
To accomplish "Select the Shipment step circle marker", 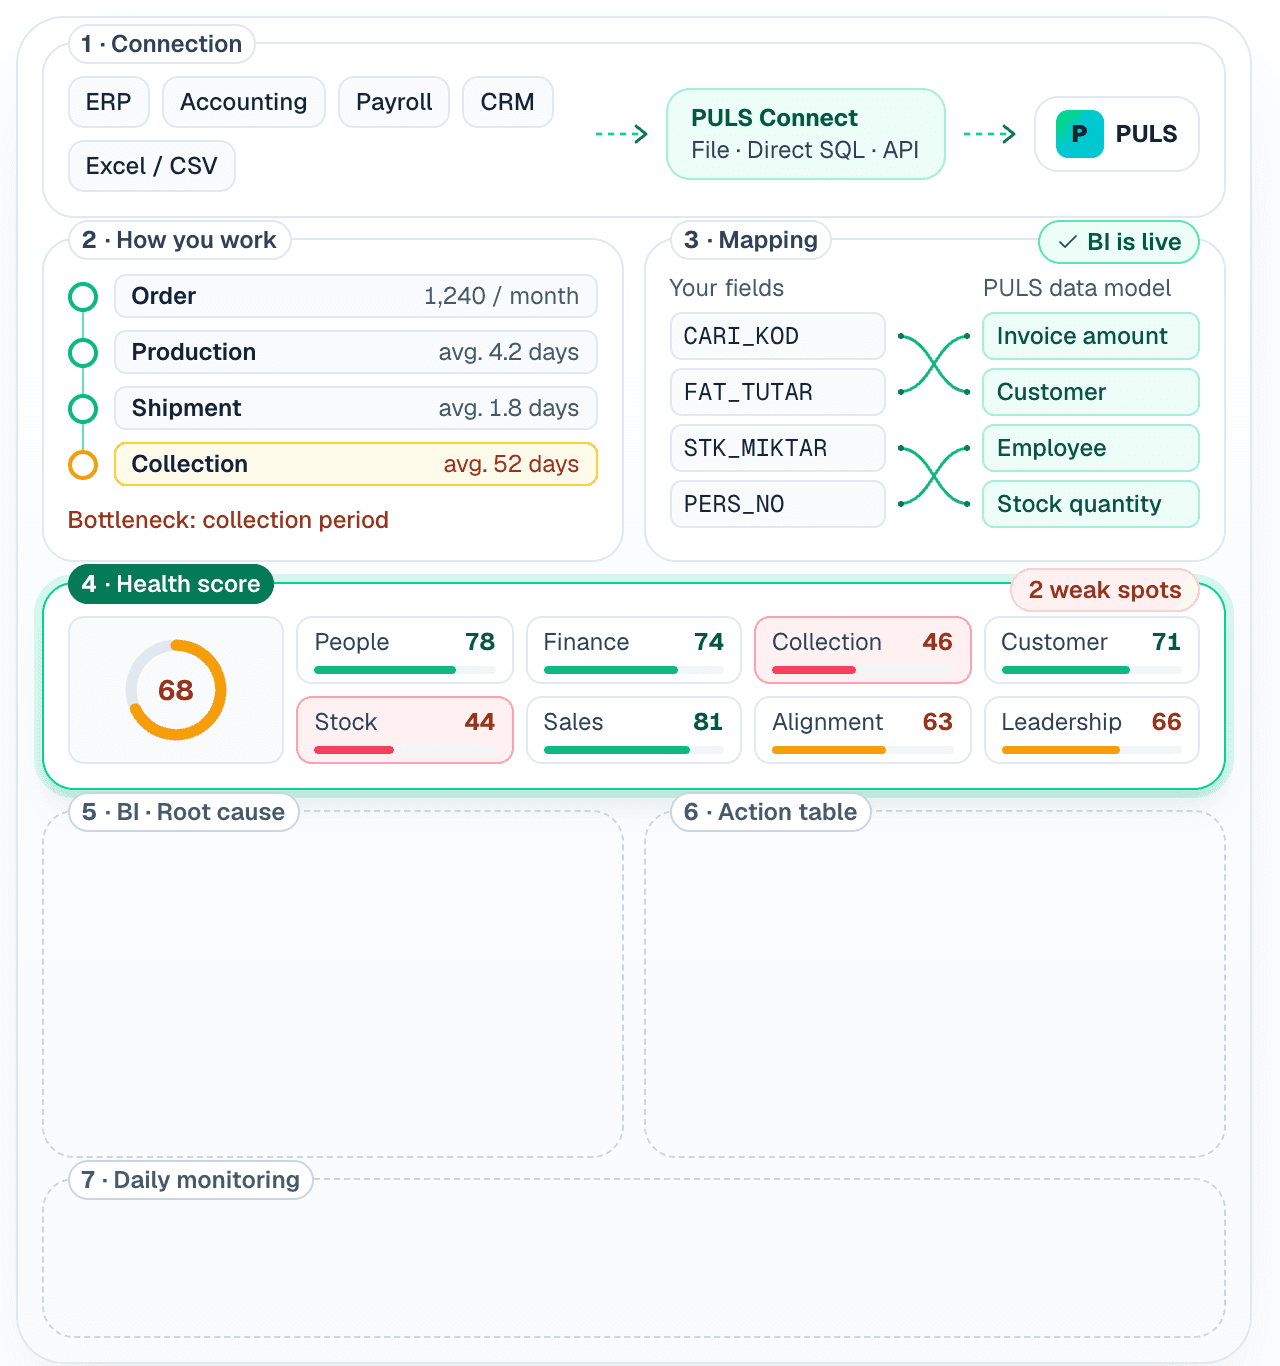I will (83, 409).
